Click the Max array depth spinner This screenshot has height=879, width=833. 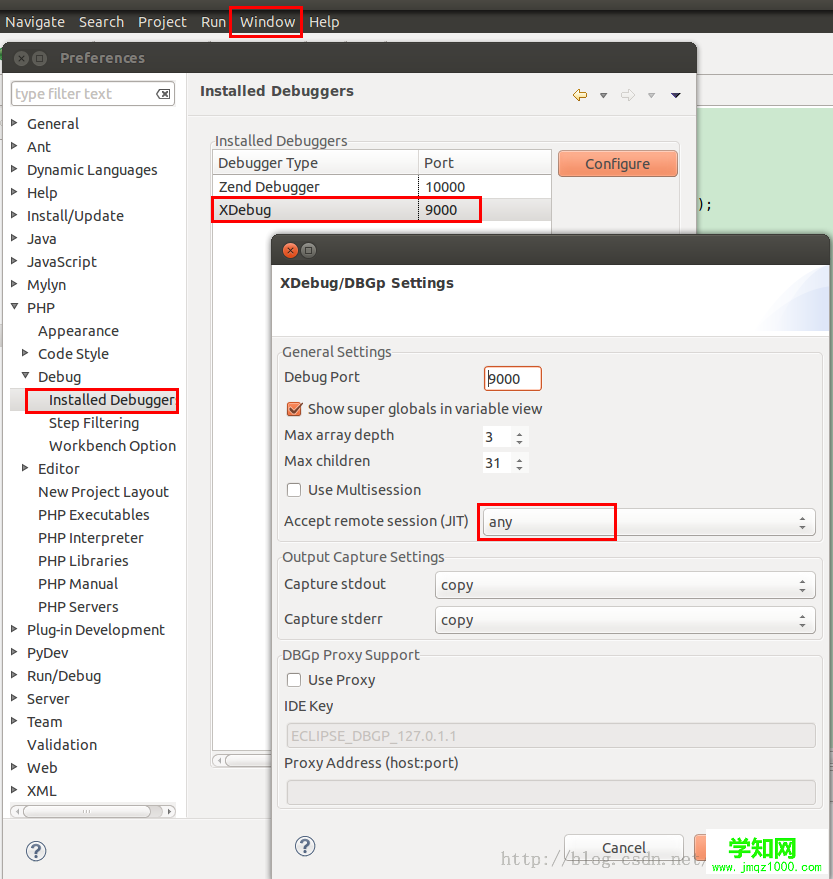click(x=505, y=437)
